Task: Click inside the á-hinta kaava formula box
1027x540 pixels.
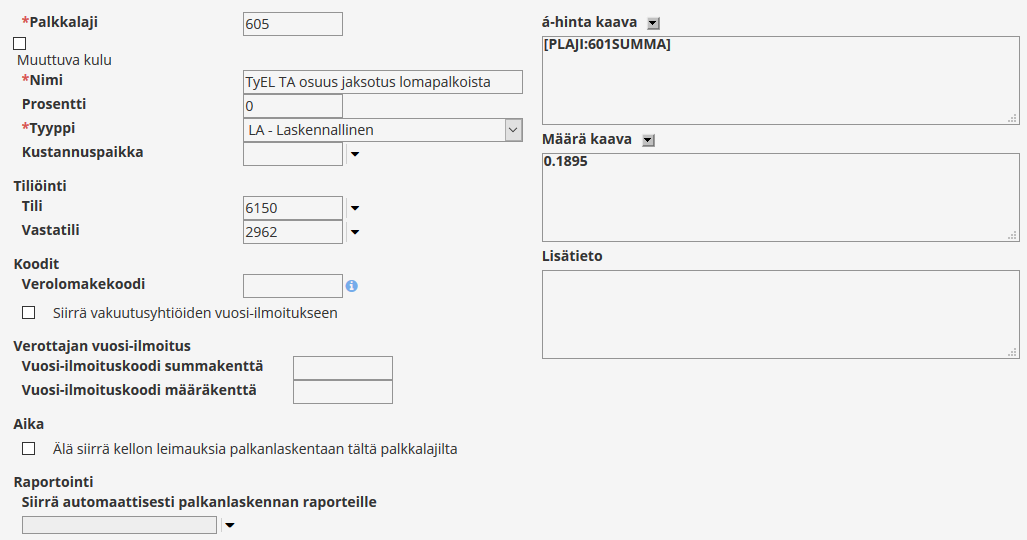Action: click(780, 80)
